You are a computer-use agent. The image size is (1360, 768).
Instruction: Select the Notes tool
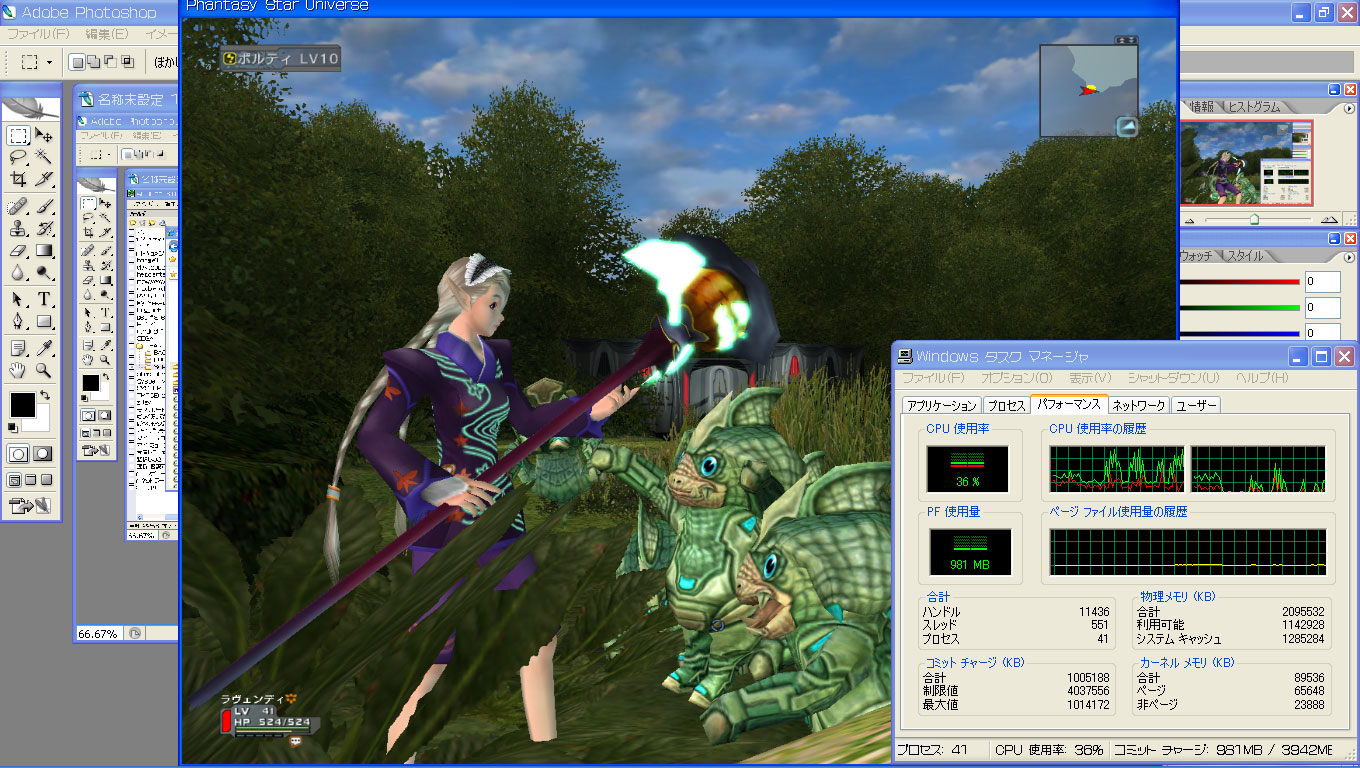18,348
